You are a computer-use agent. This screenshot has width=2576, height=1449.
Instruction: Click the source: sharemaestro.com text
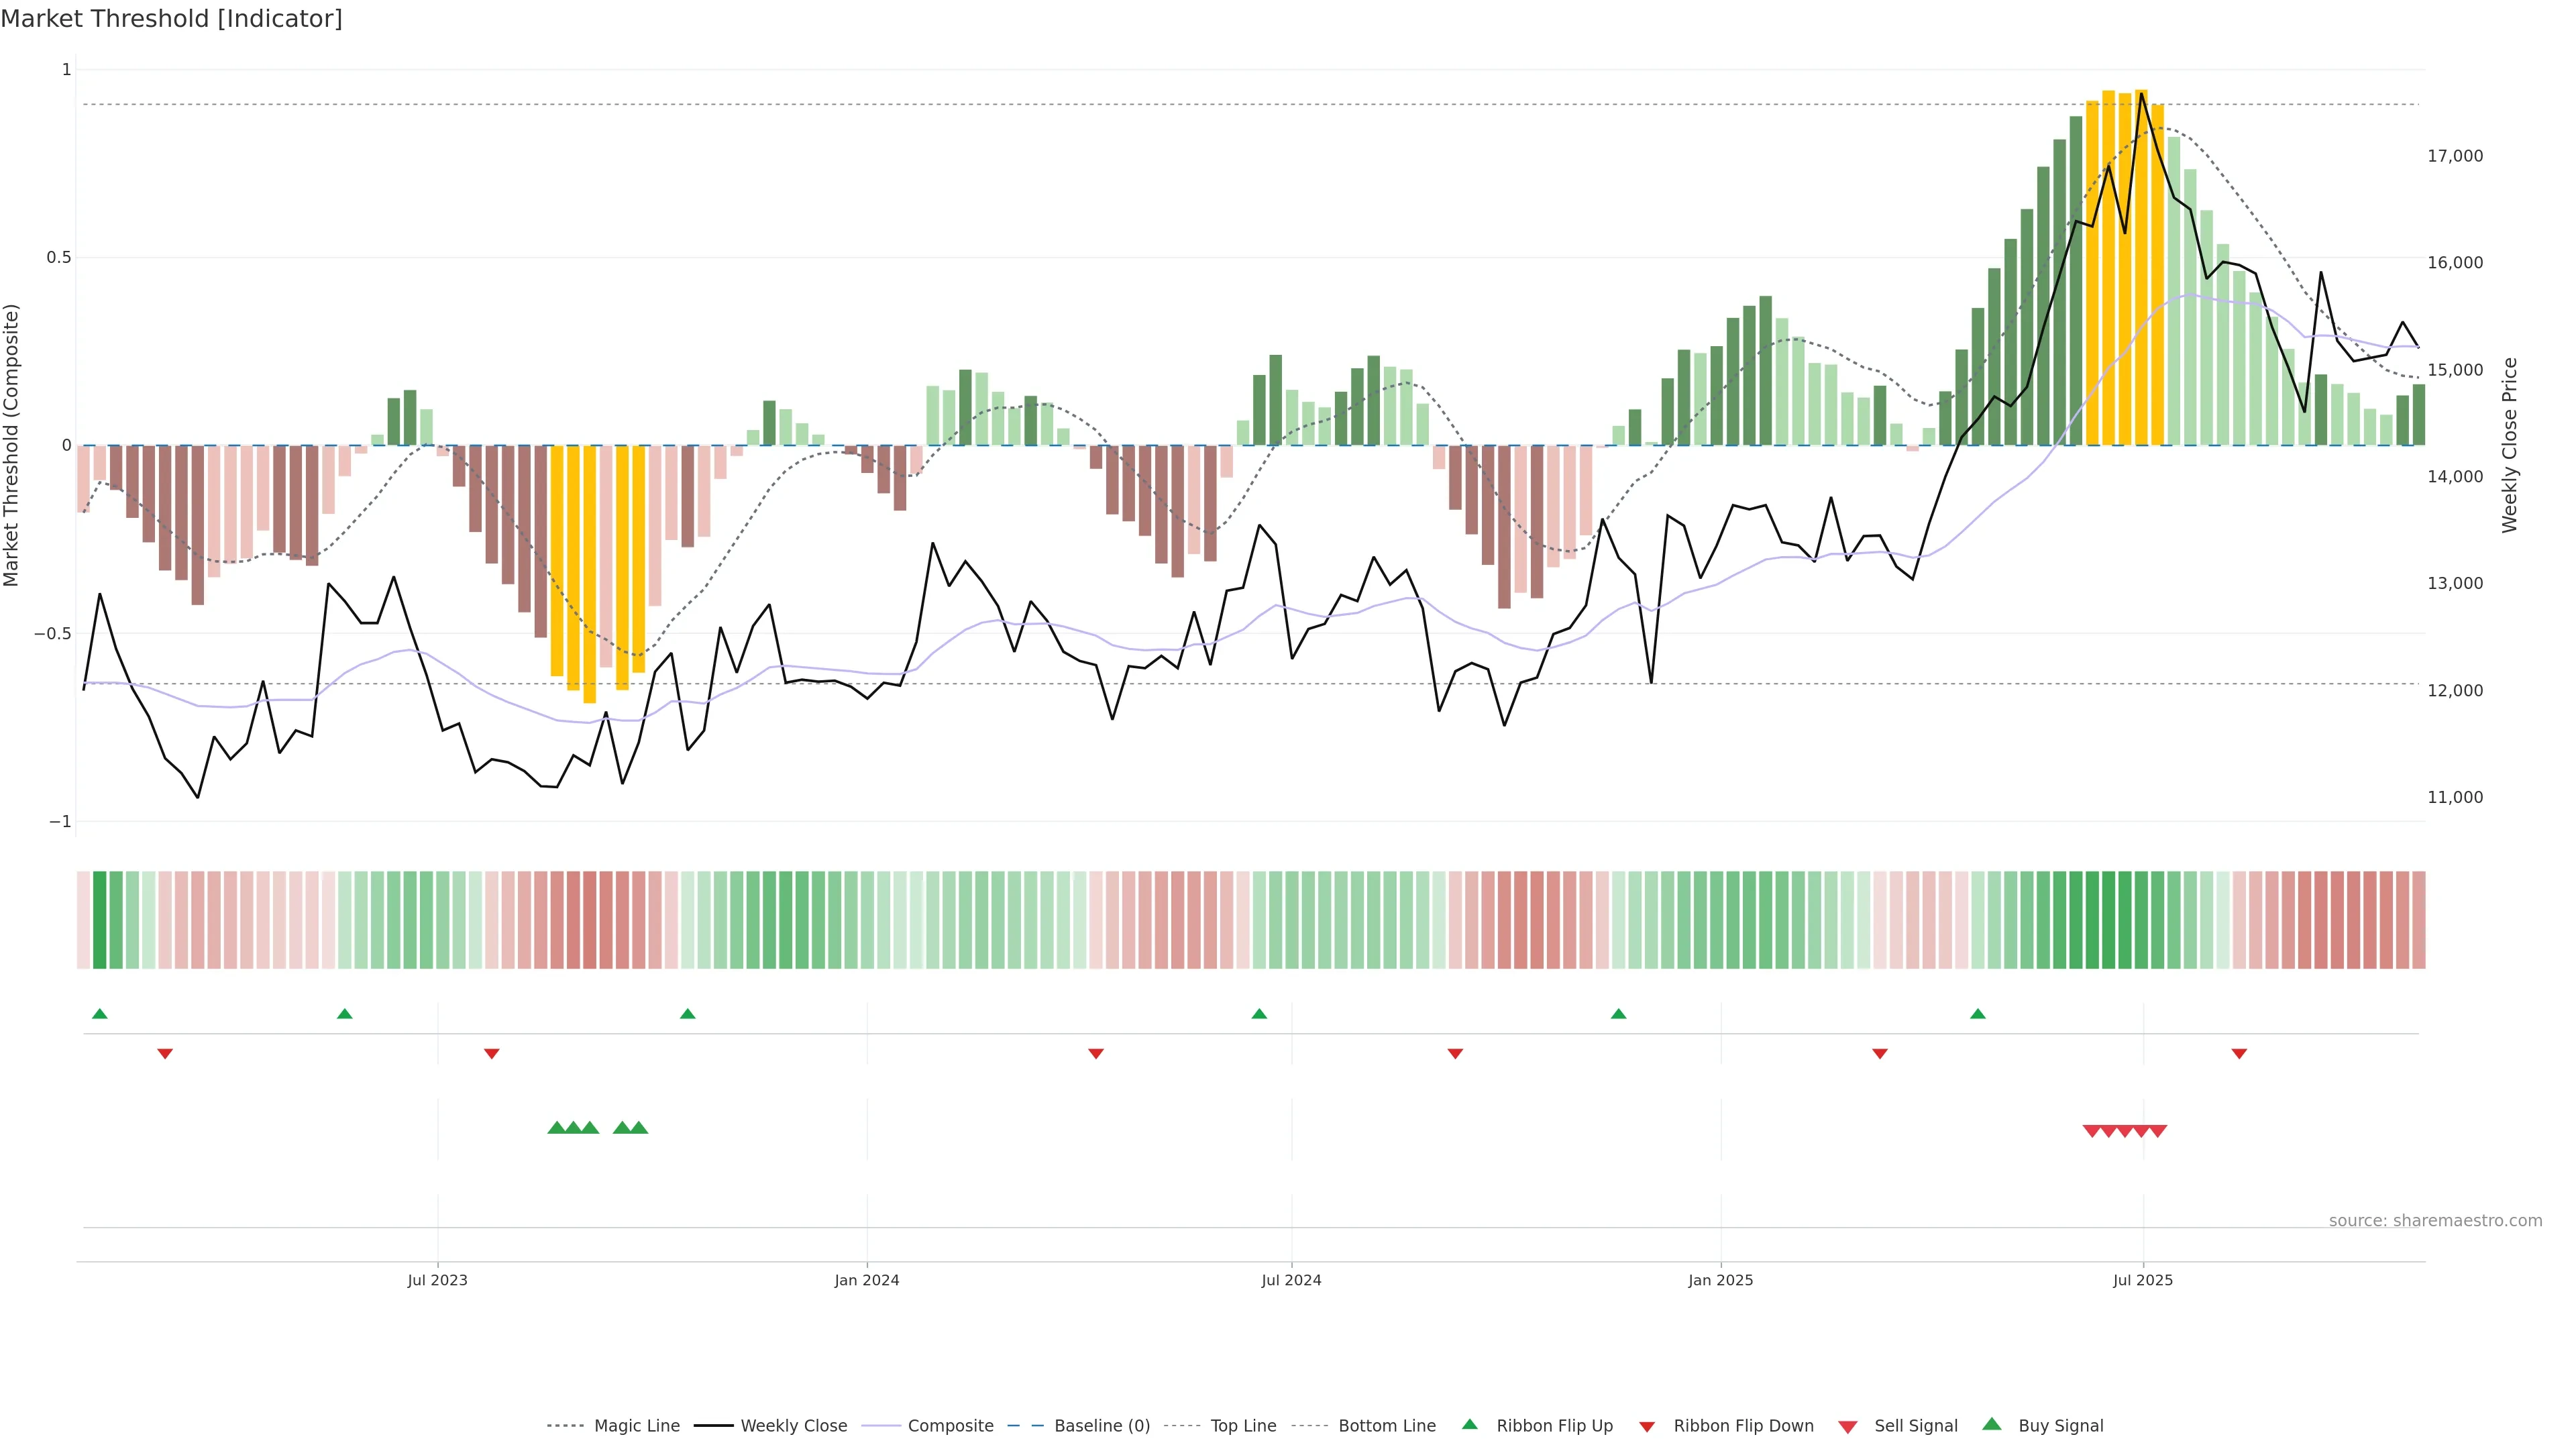[2435, 1221]
